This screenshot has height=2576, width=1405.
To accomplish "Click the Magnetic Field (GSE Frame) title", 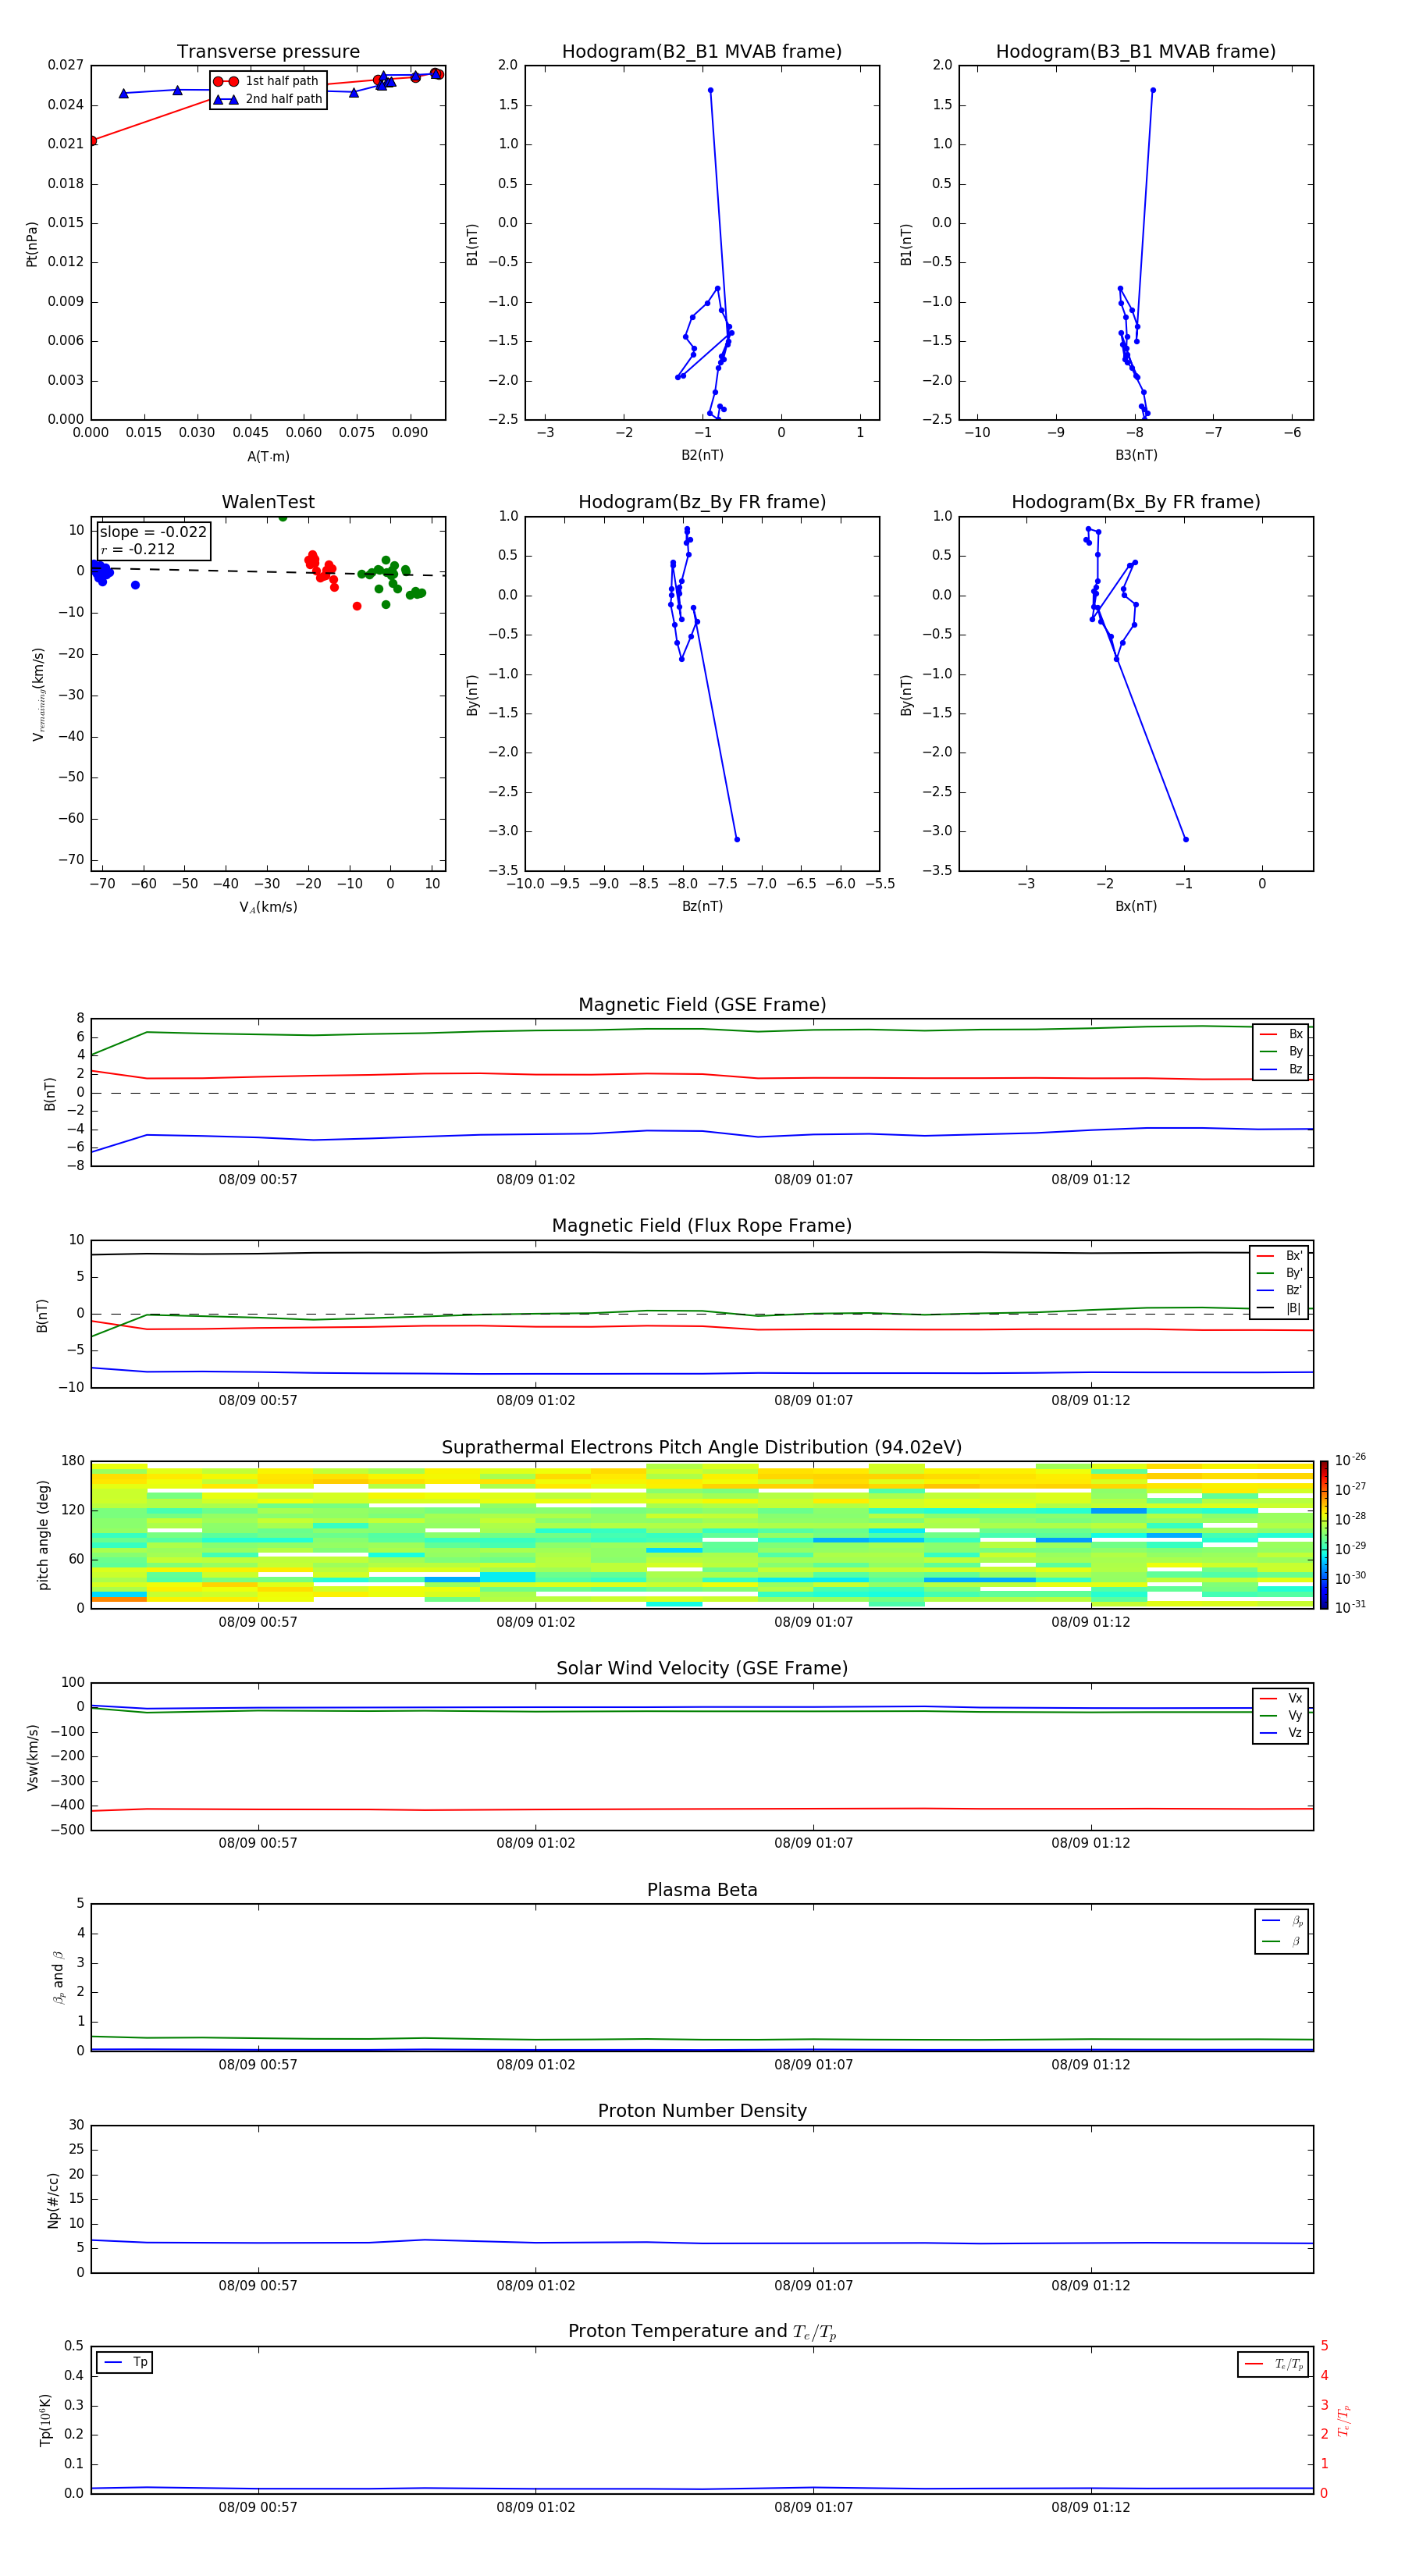I will tap(701, 1005).
